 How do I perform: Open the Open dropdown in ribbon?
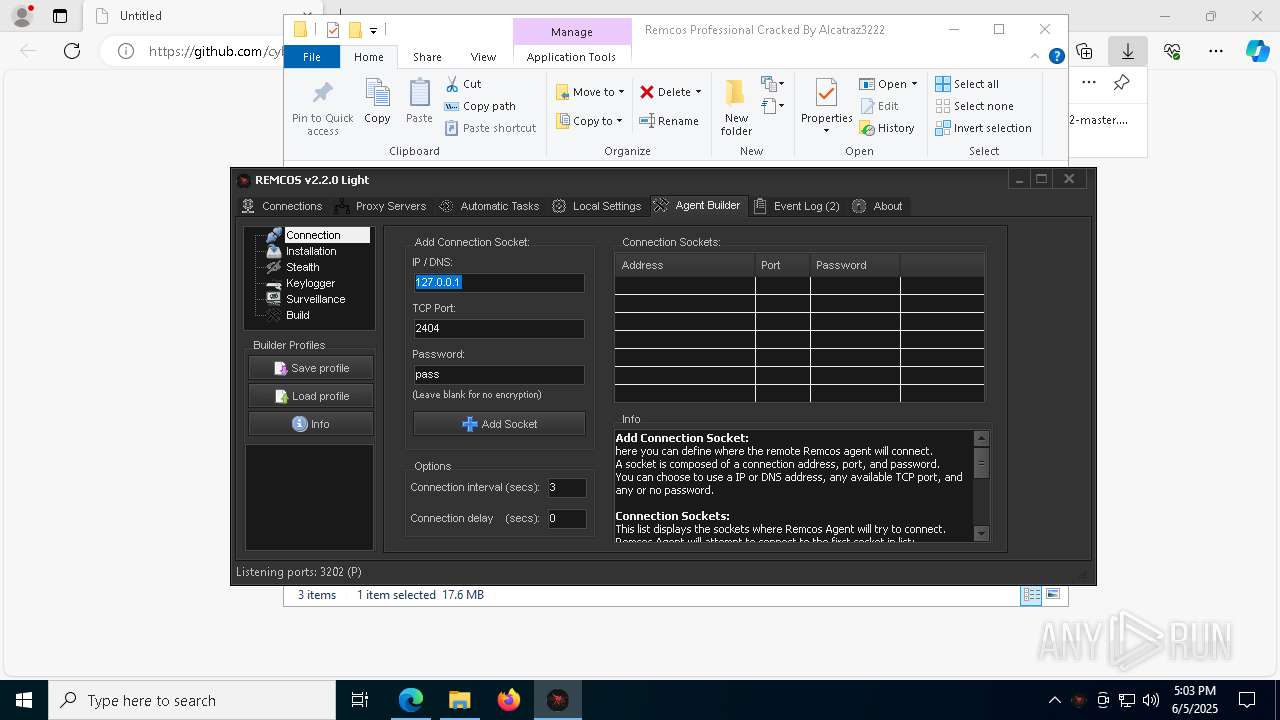[x=888, y=84]
